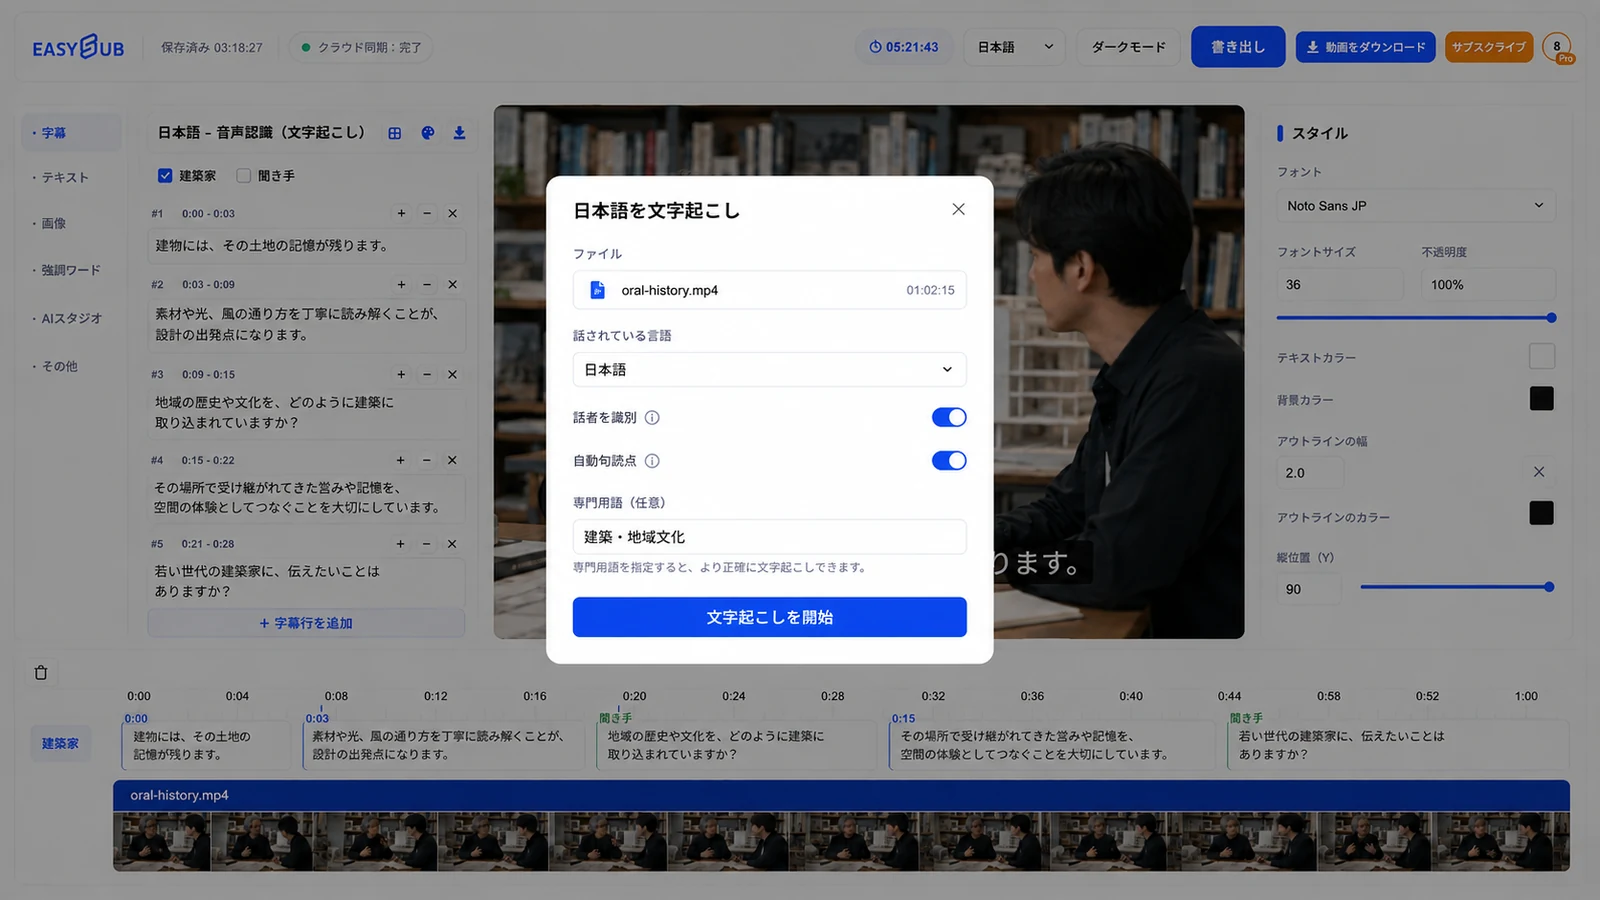Click plus icon on subtitle #4 row
The image size is (1600, 900).
(401, 460)
